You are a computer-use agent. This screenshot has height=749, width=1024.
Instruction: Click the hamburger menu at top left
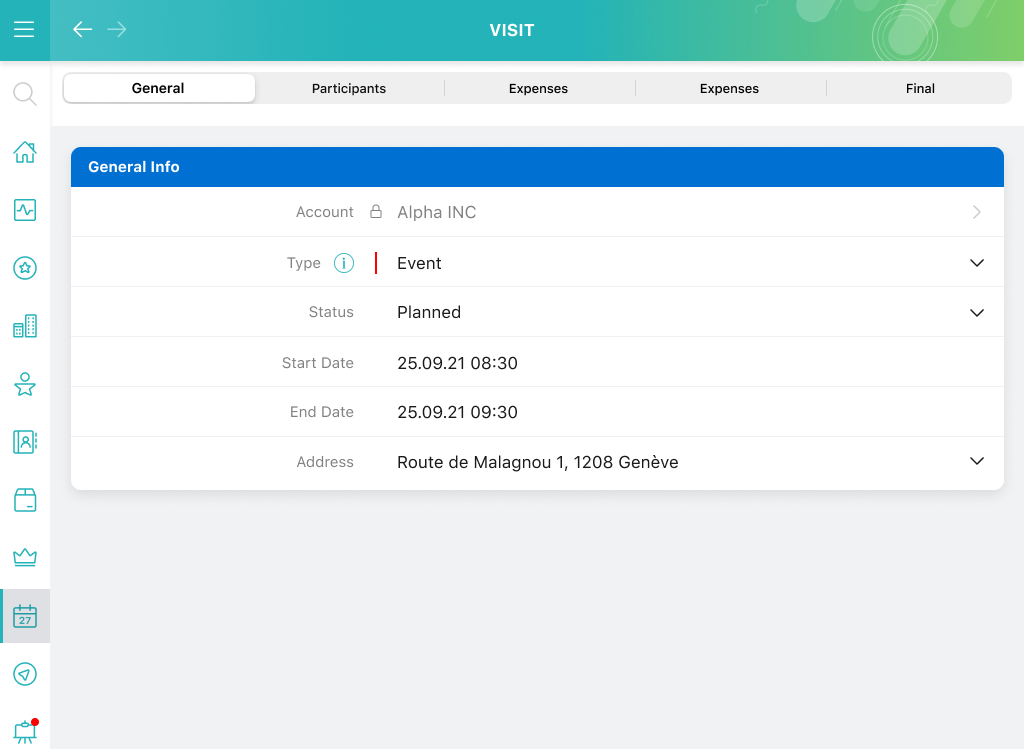[24, 29]
